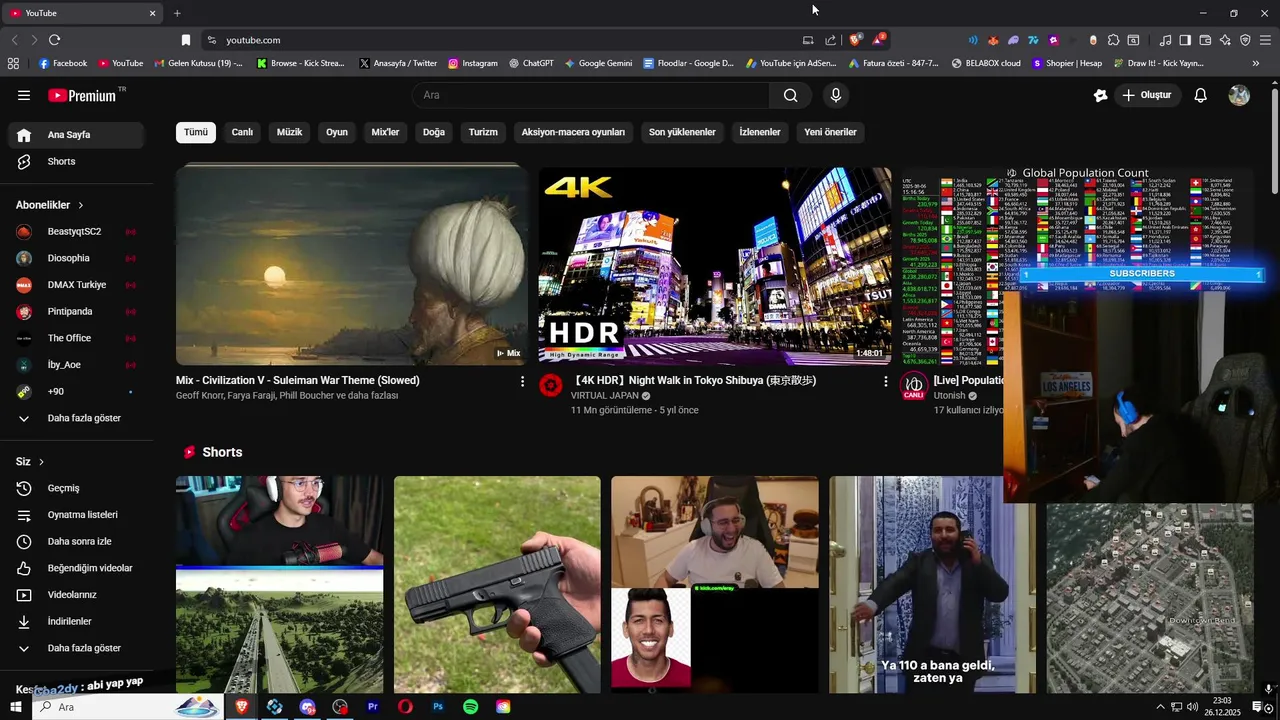Open the account avatar menu
Screen dimensions: 1280x720
(x=1239, y=95)
